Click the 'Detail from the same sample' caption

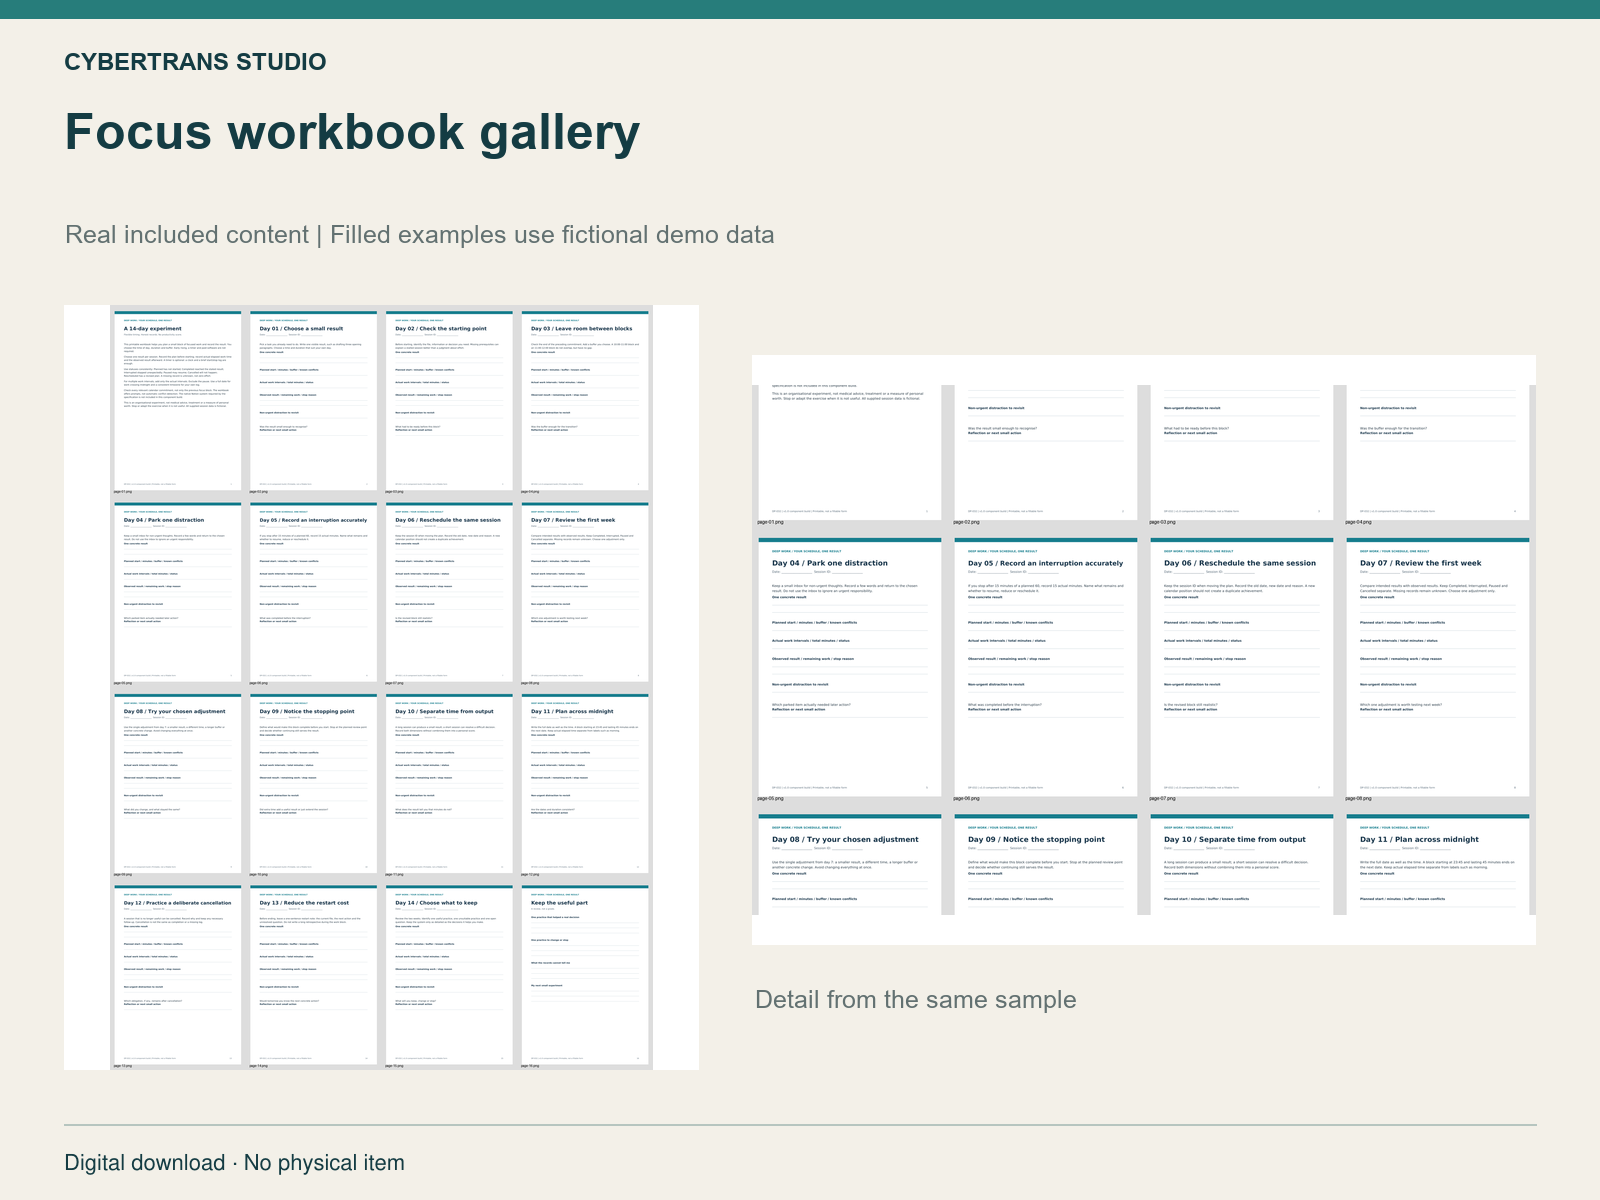point(915,1000)
